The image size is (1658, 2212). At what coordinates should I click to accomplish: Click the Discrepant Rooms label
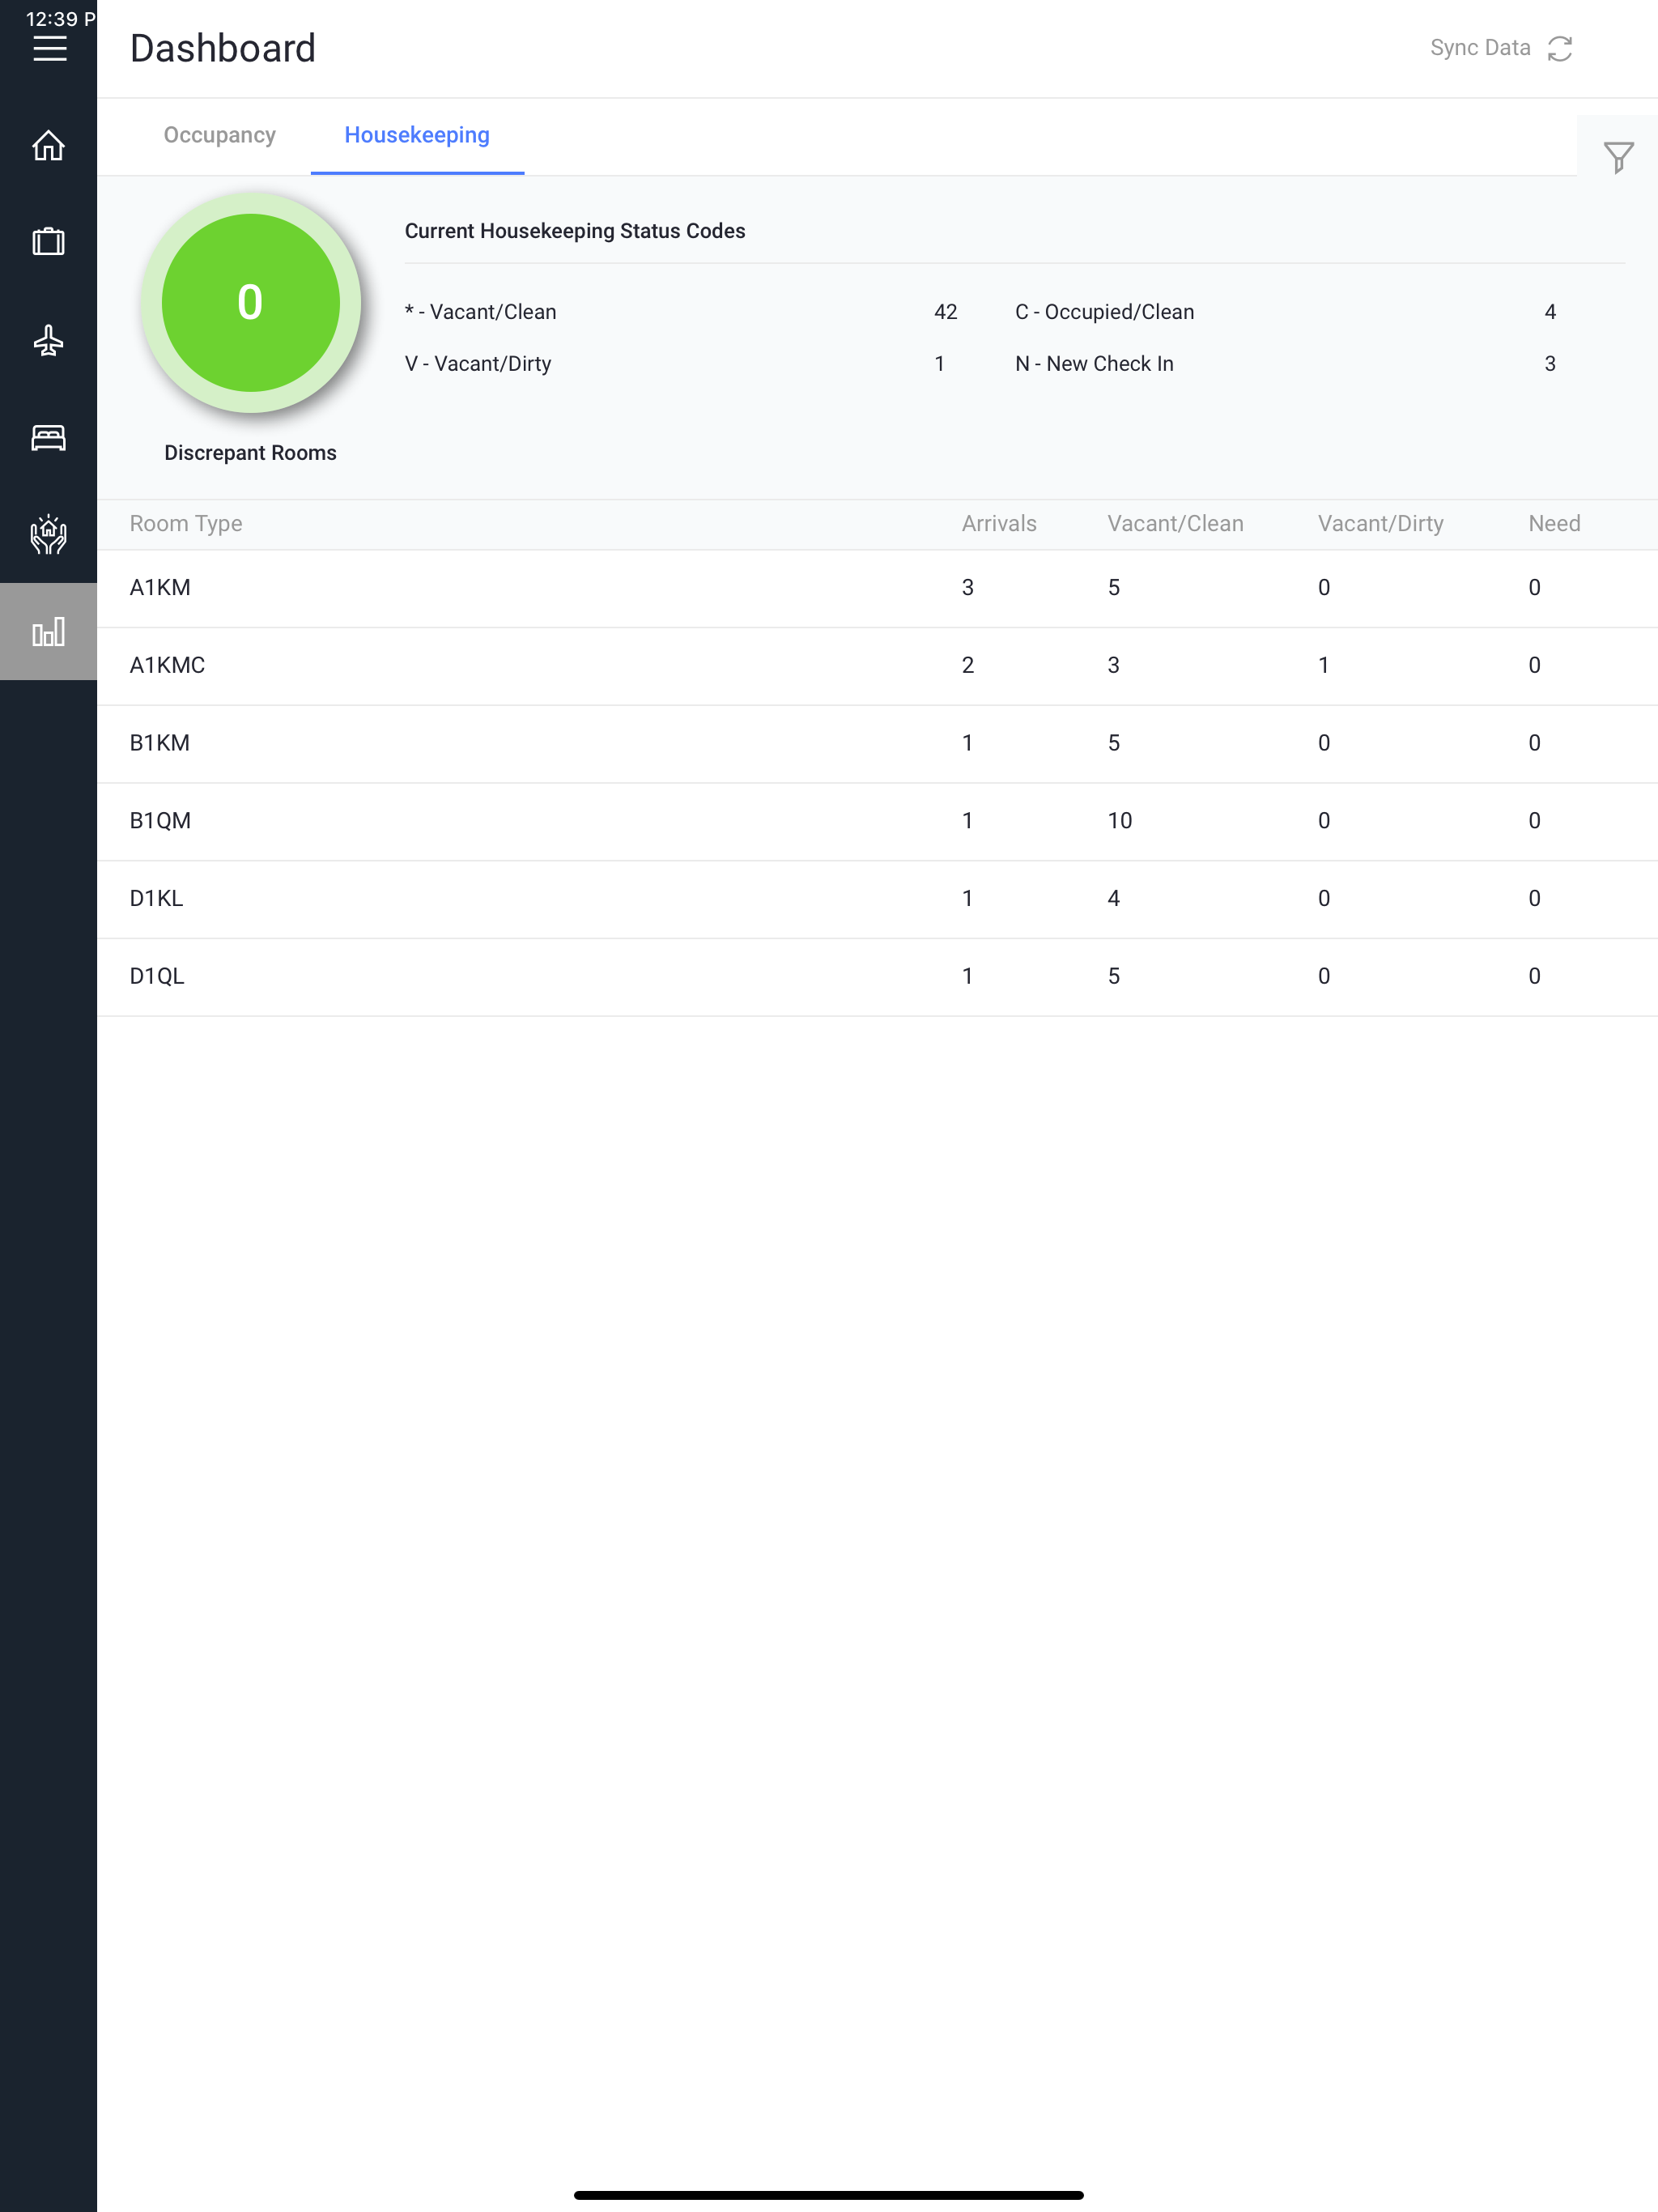point(250,453)
